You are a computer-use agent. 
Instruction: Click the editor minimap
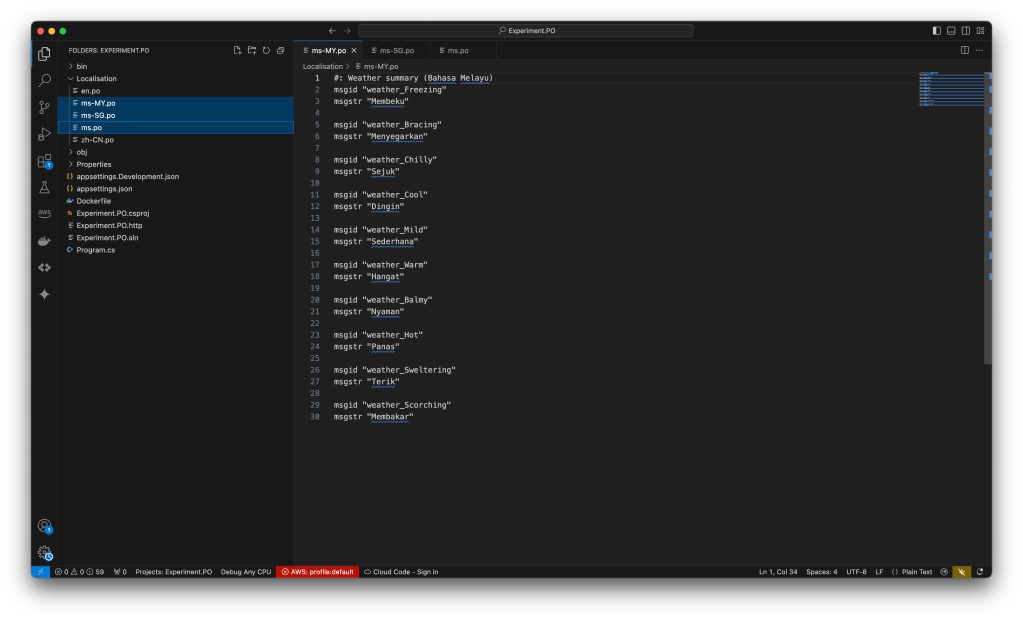pyautogui.click(x=950, y=90)
